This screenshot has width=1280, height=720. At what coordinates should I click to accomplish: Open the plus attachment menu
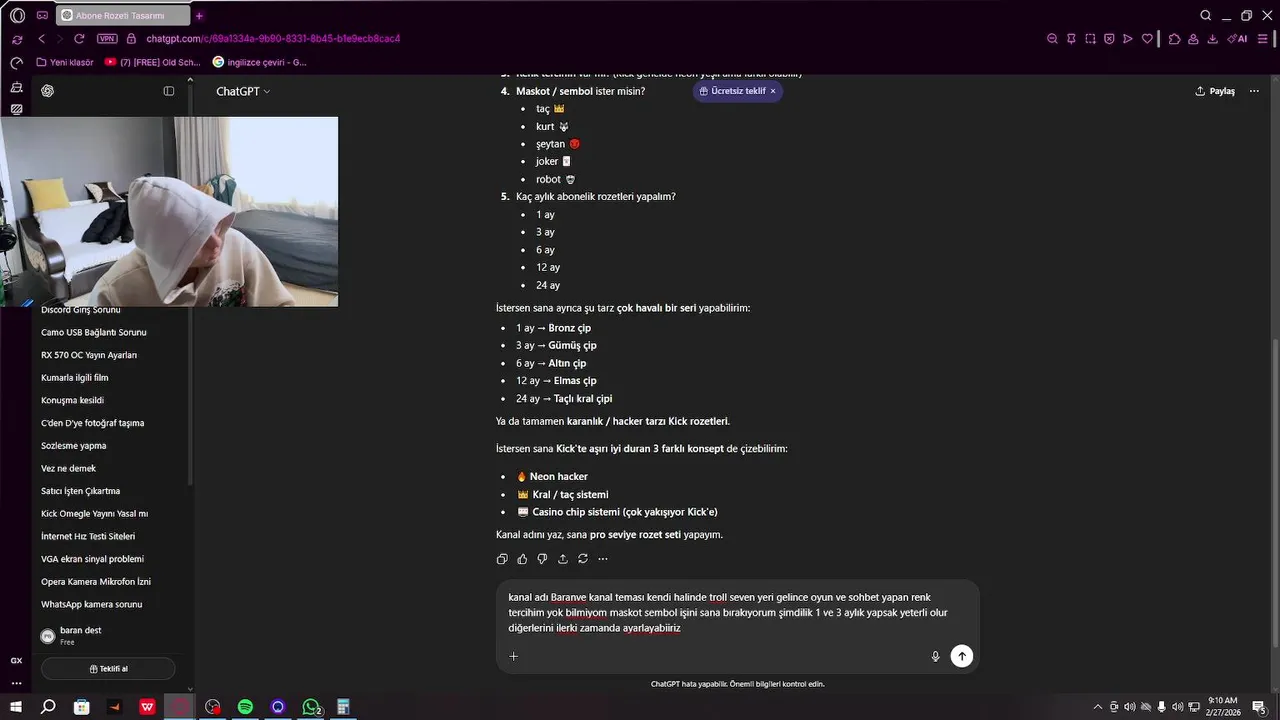click(513, 656)
